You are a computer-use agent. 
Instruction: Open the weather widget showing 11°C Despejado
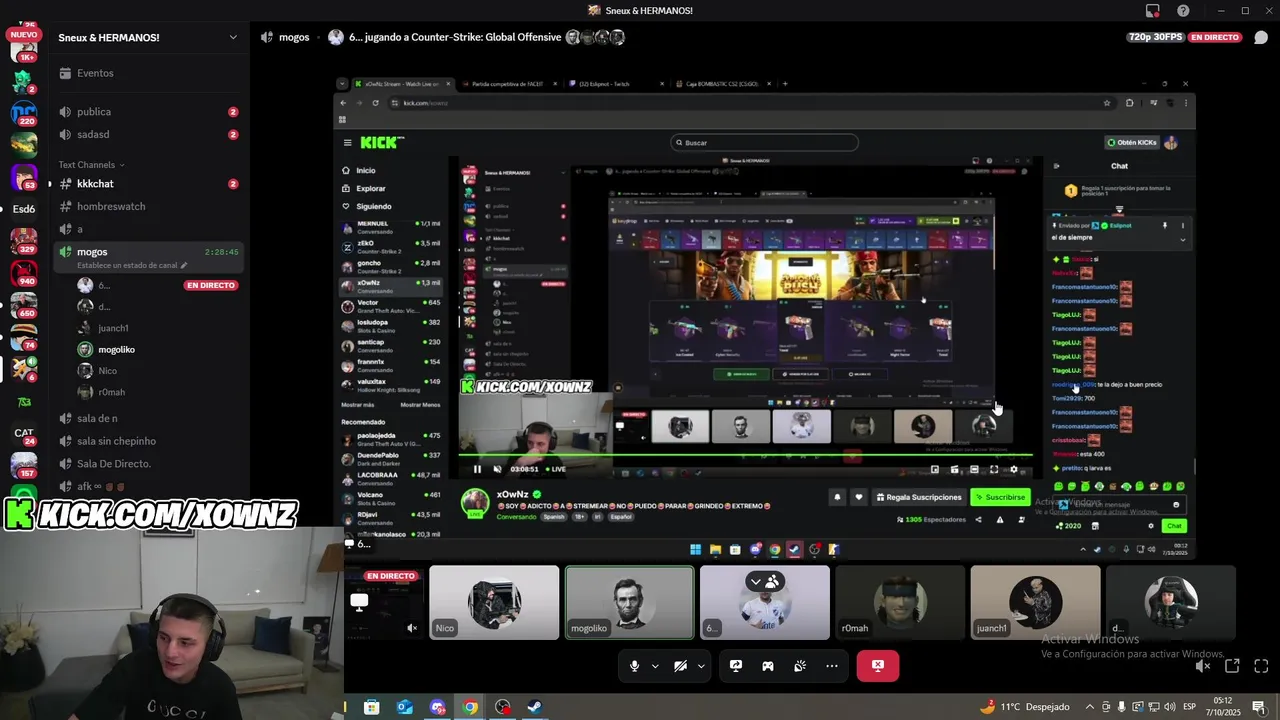click(1025, 706)
